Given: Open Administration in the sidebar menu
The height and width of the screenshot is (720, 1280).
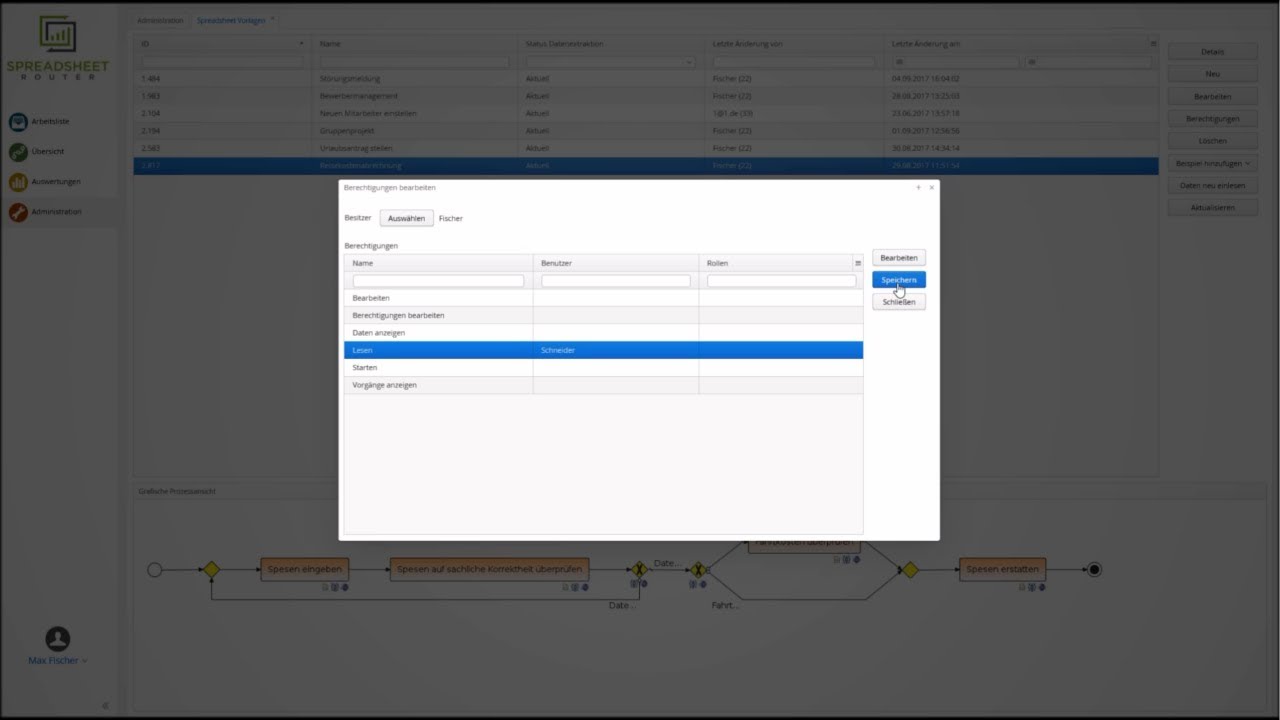Looking at the screenshot, I should point(56,212).
